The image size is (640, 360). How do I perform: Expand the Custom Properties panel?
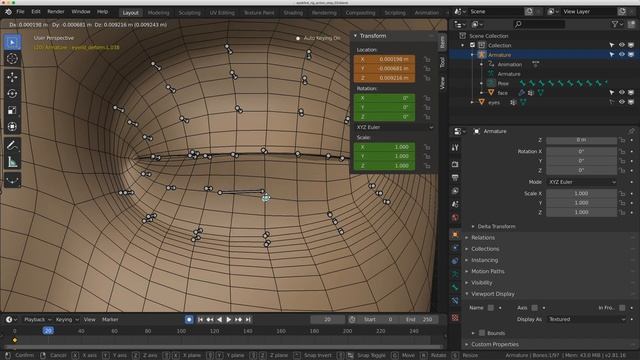[x=495, y=344]
